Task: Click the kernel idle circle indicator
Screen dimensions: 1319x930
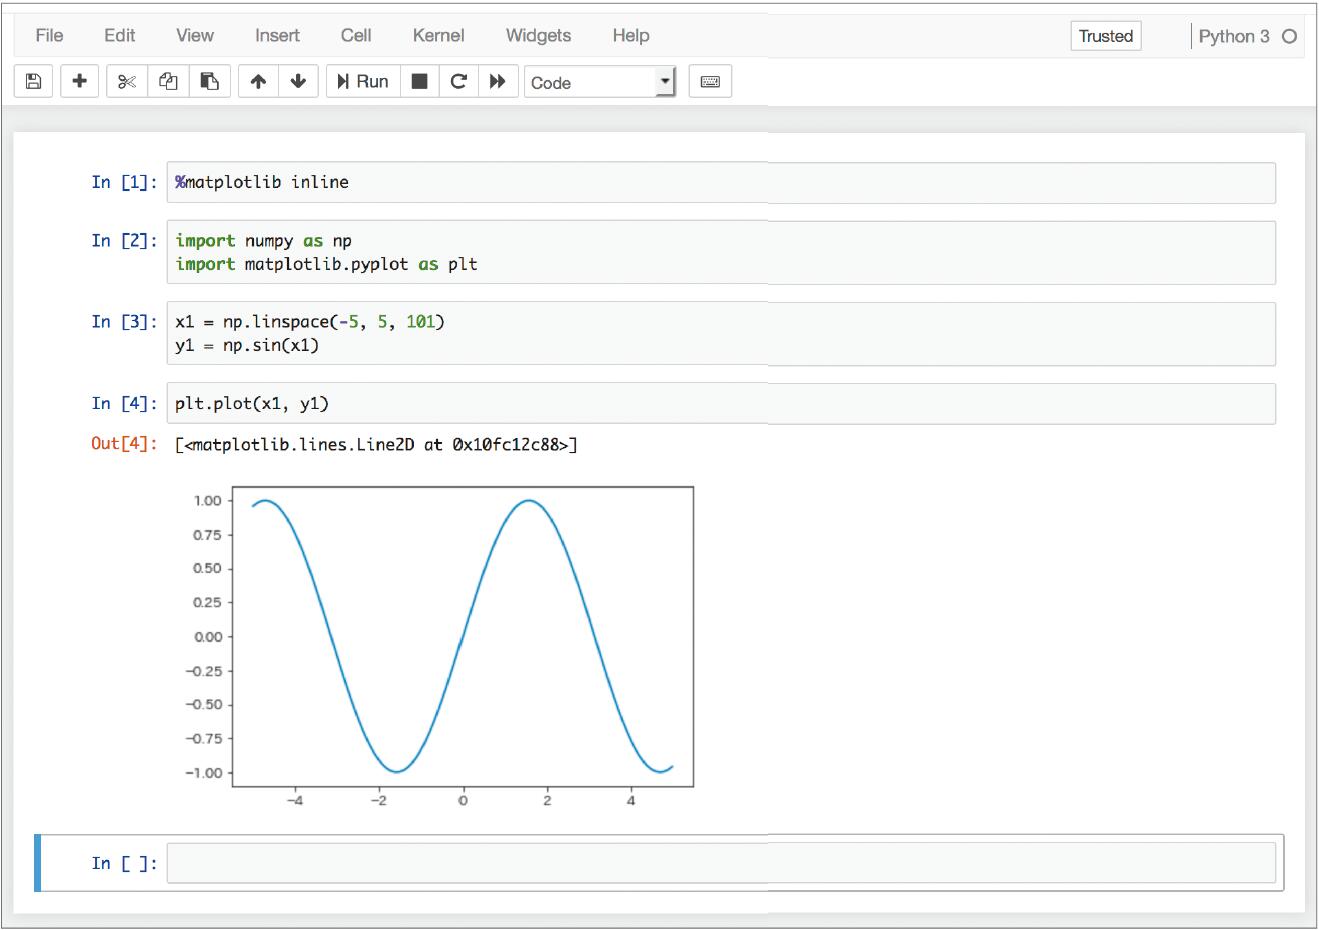Action: click(x=1289, y=37)
